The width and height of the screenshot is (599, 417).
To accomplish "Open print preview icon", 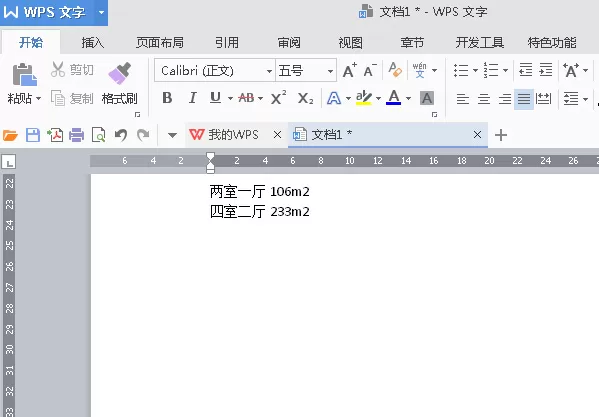I will [99, 135].
